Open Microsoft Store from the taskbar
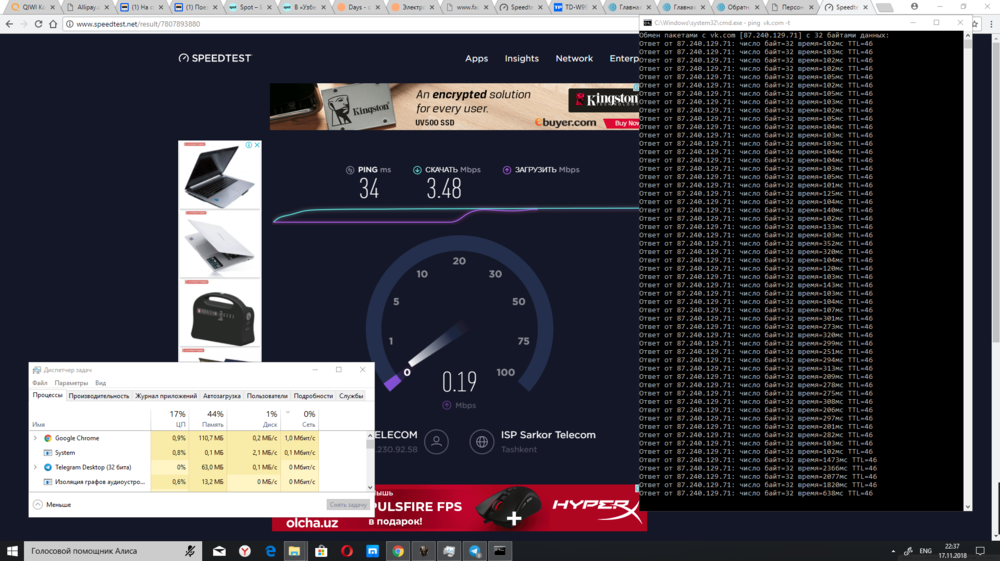 pyautogui.click(x=321, y=551)
